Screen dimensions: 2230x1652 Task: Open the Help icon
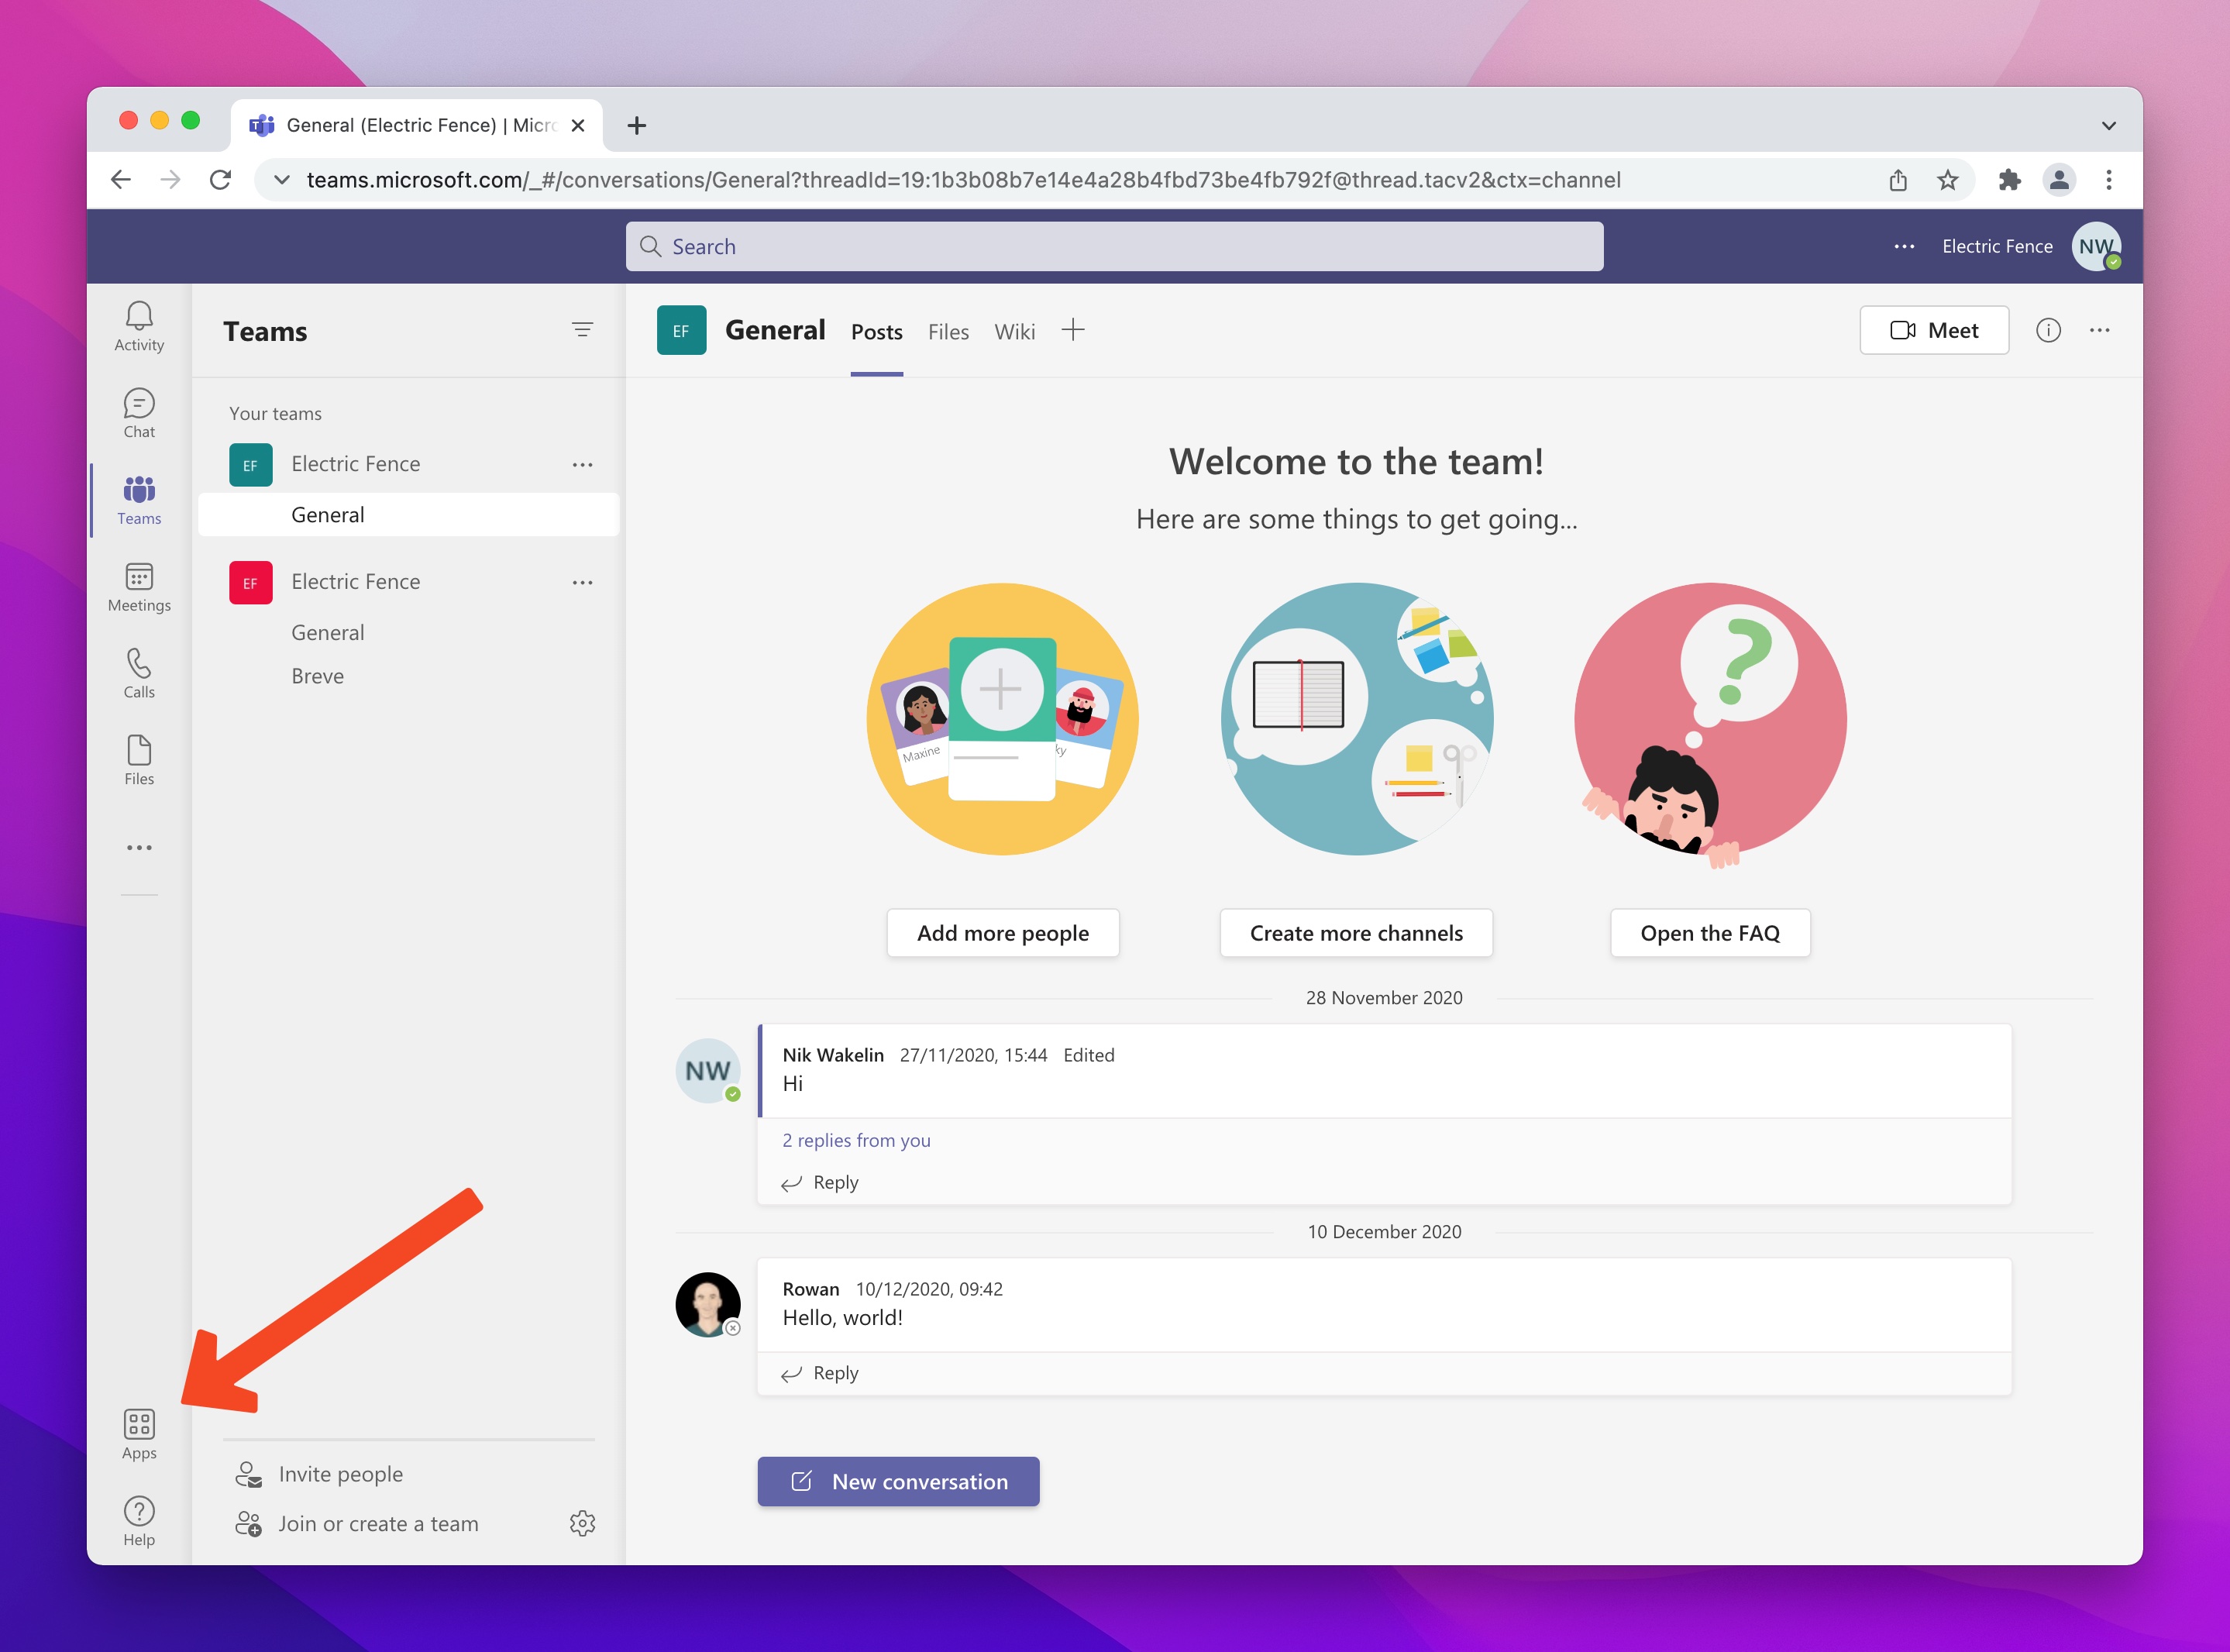coord(139,1522)
